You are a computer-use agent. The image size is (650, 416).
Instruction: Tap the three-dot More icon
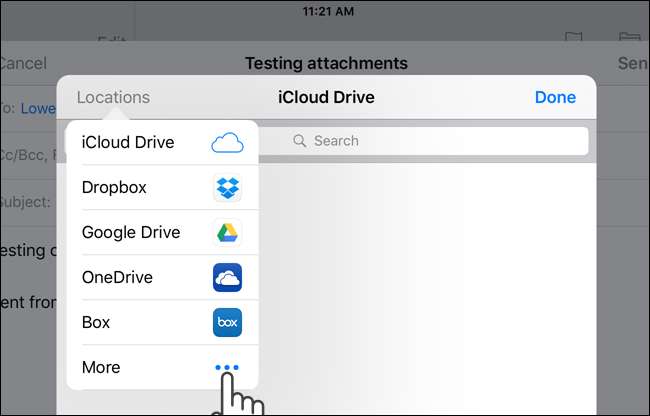[x=227, y=368]
